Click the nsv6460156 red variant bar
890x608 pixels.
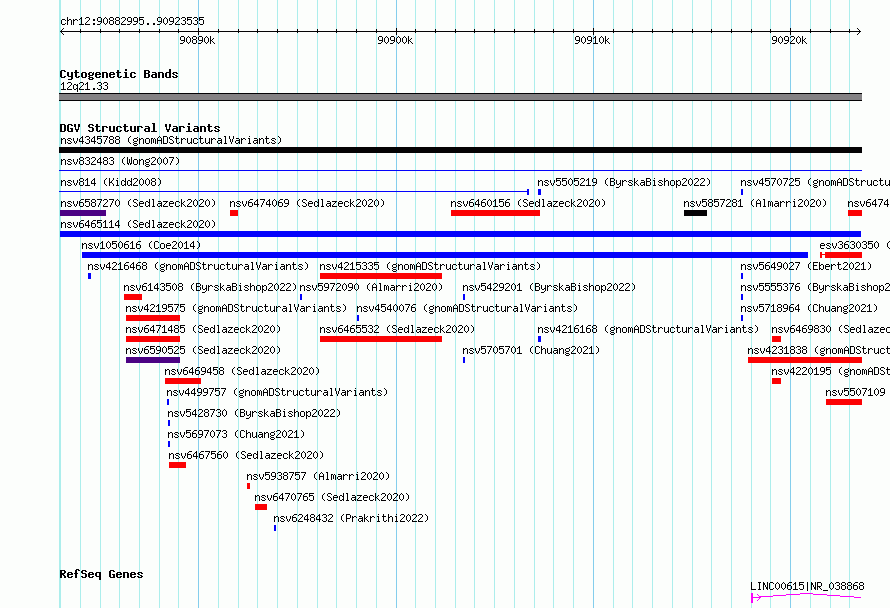(x=496, y=213)
